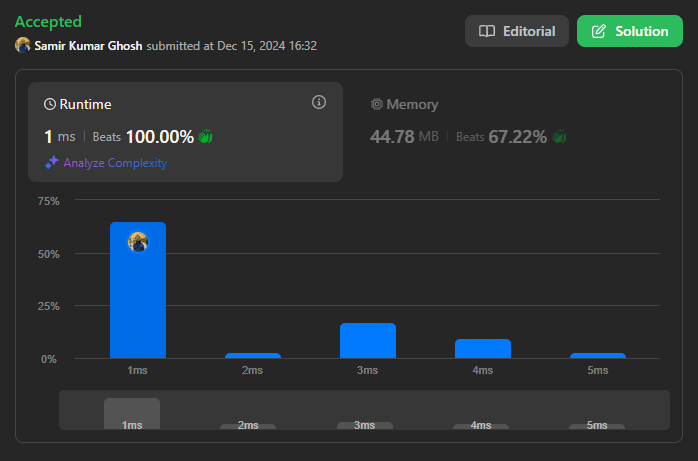Image resolution: width=698 pixels, height=461 pixels.
Task: Click the 4ms bar in the chart
Action: [483, 348]
